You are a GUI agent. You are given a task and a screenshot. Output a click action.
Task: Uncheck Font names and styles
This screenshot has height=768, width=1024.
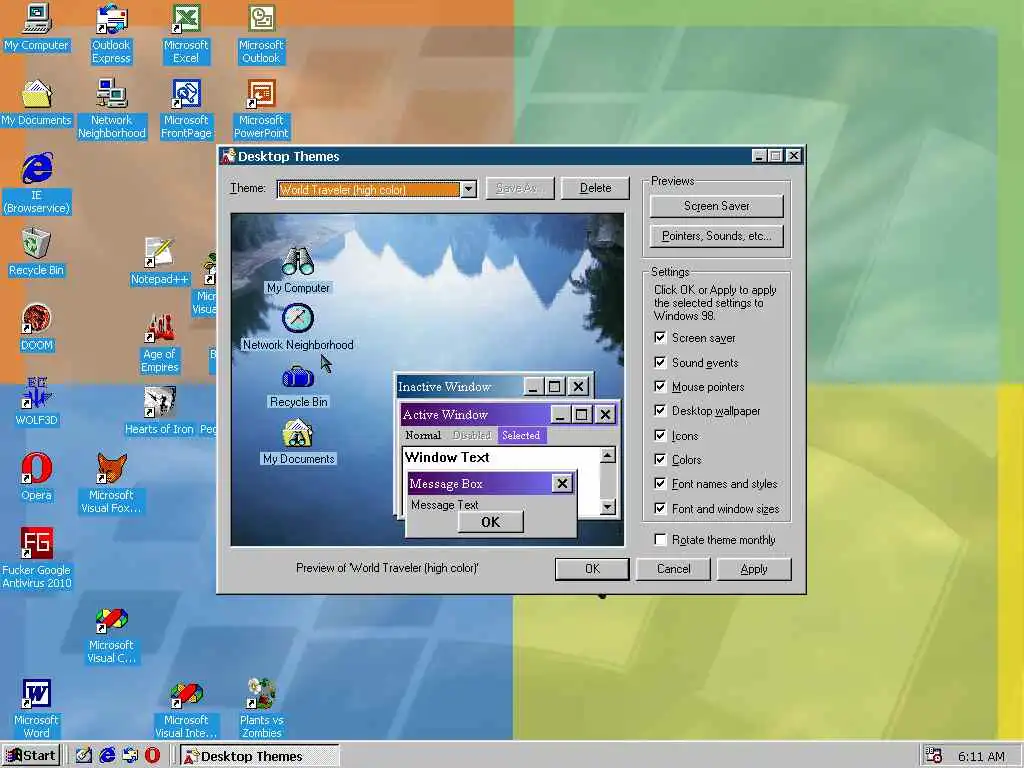(x=660, y=483)
